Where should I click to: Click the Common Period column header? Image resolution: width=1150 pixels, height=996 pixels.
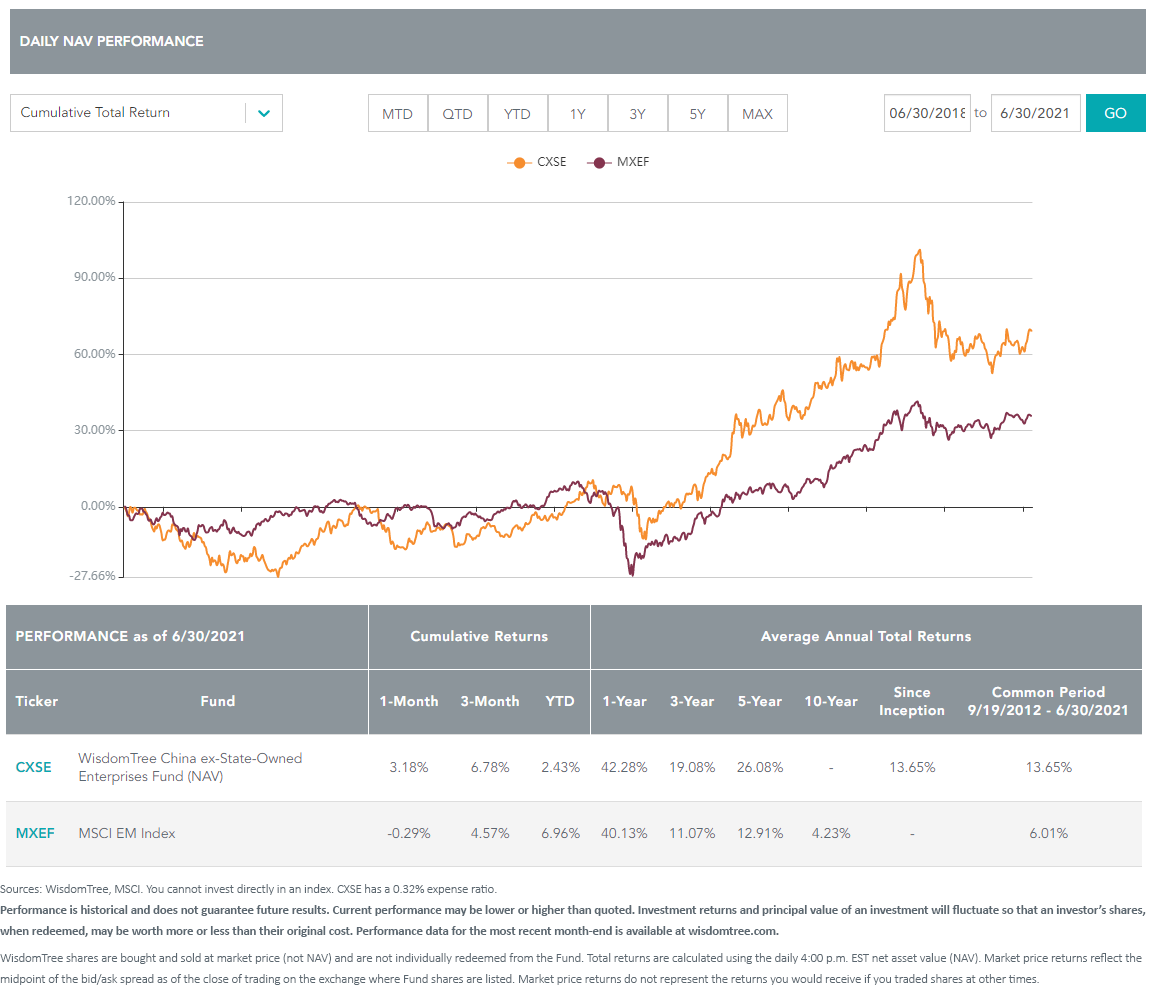[1048, 701]
